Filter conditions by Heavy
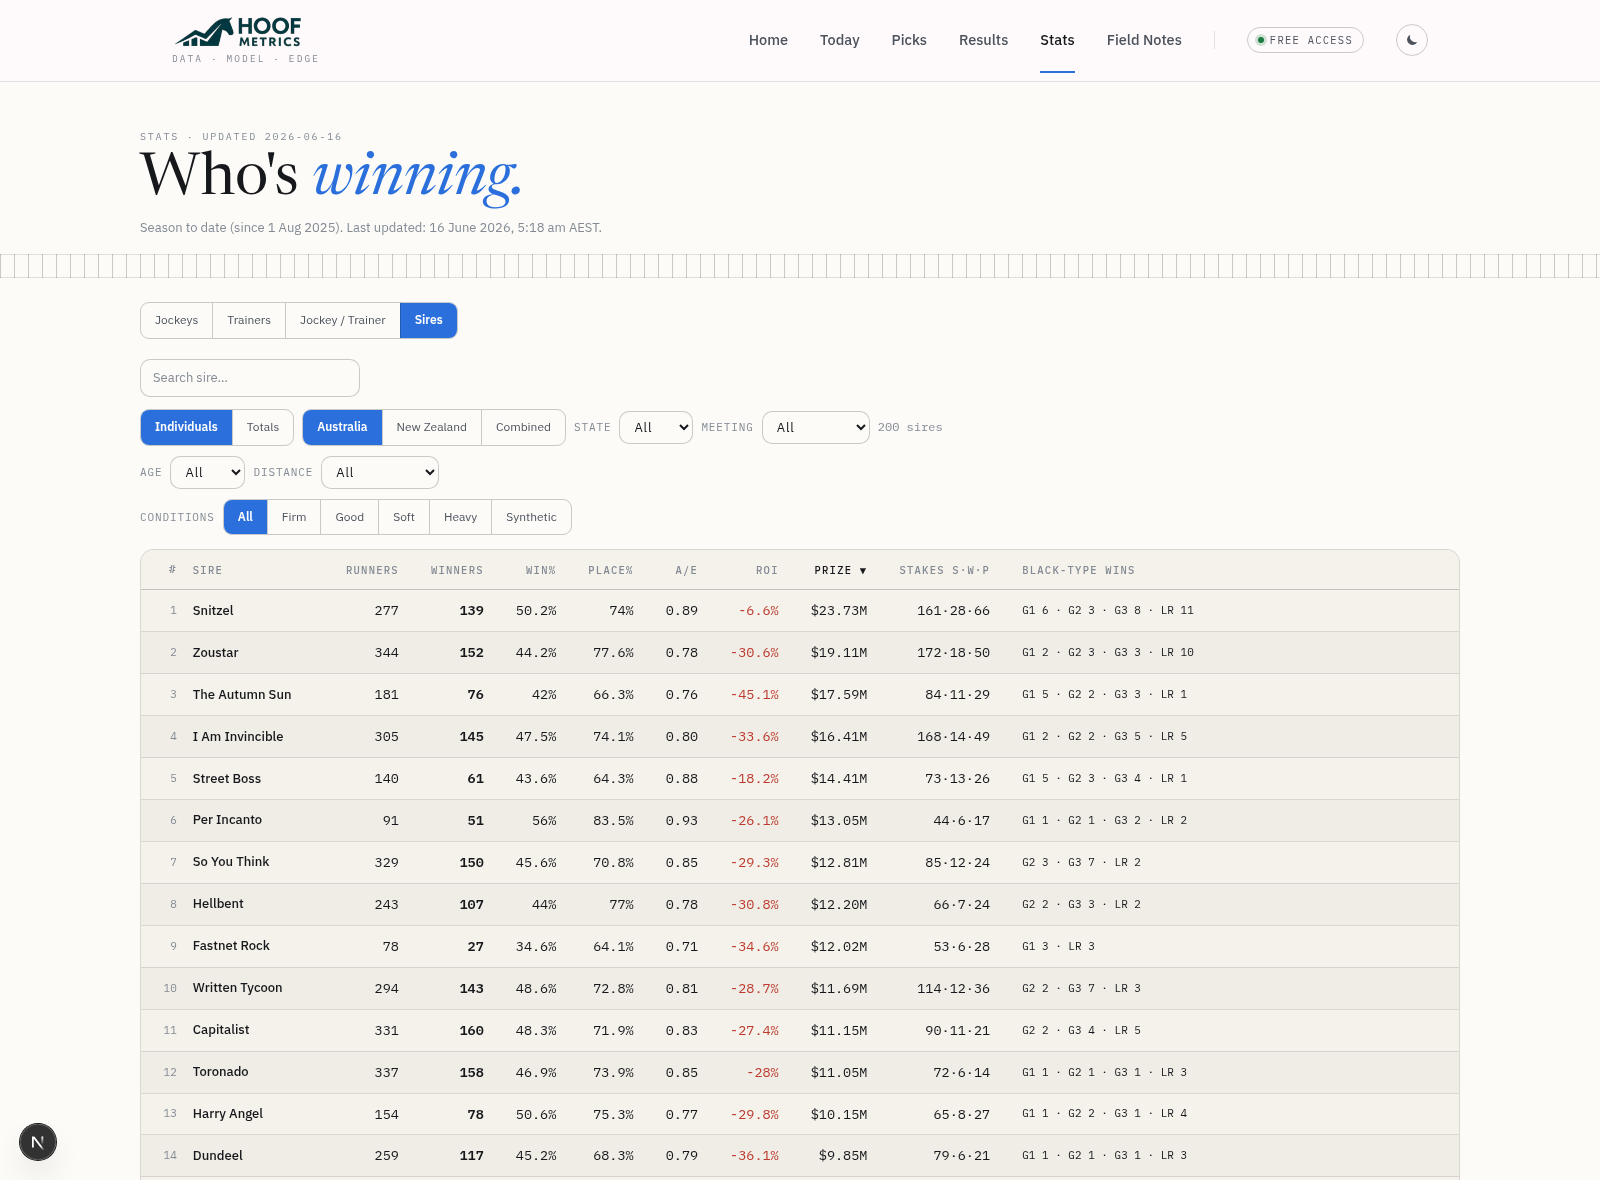 [461, 517]
